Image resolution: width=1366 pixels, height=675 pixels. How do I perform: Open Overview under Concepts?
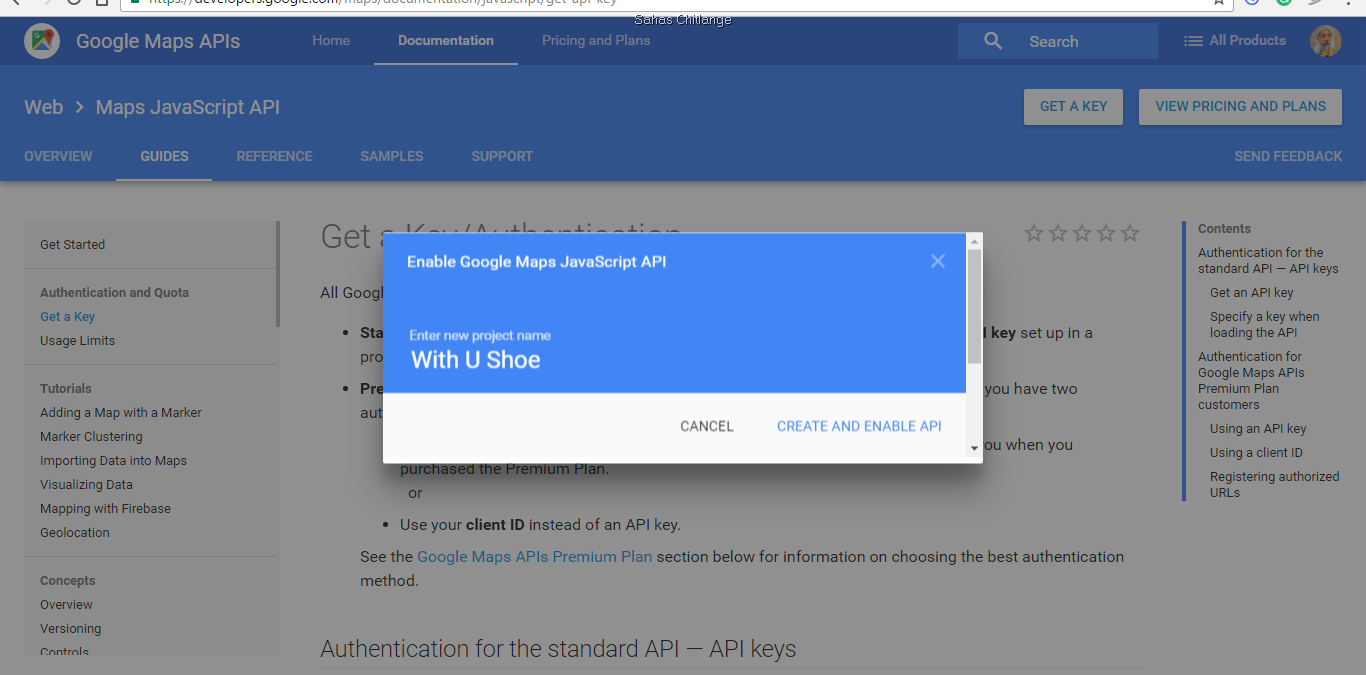click(66, 604)
